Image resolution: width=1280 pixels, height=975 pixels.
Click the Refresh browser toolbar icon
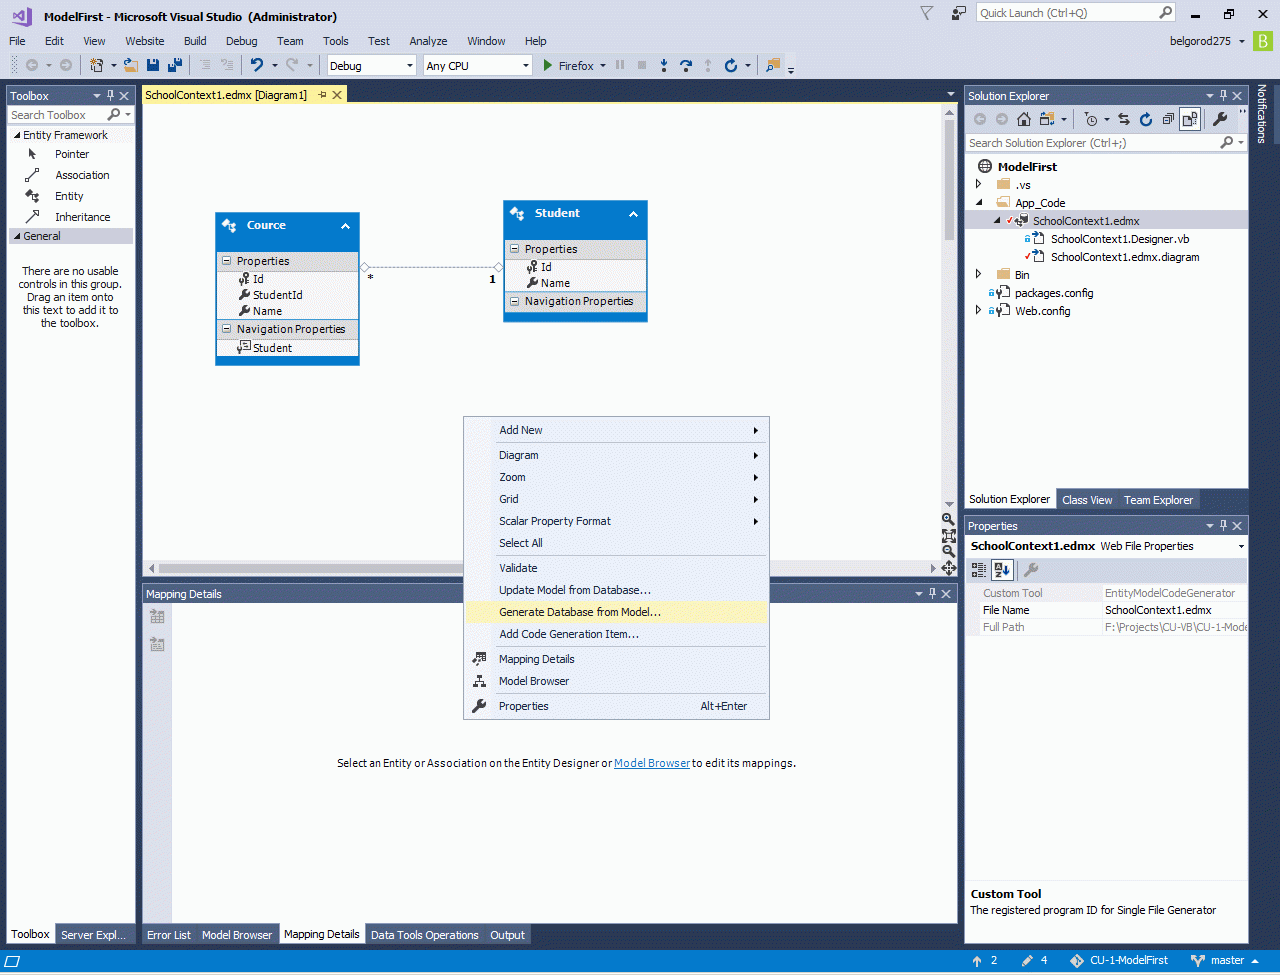pyautogui.click(x=731, y=65)
